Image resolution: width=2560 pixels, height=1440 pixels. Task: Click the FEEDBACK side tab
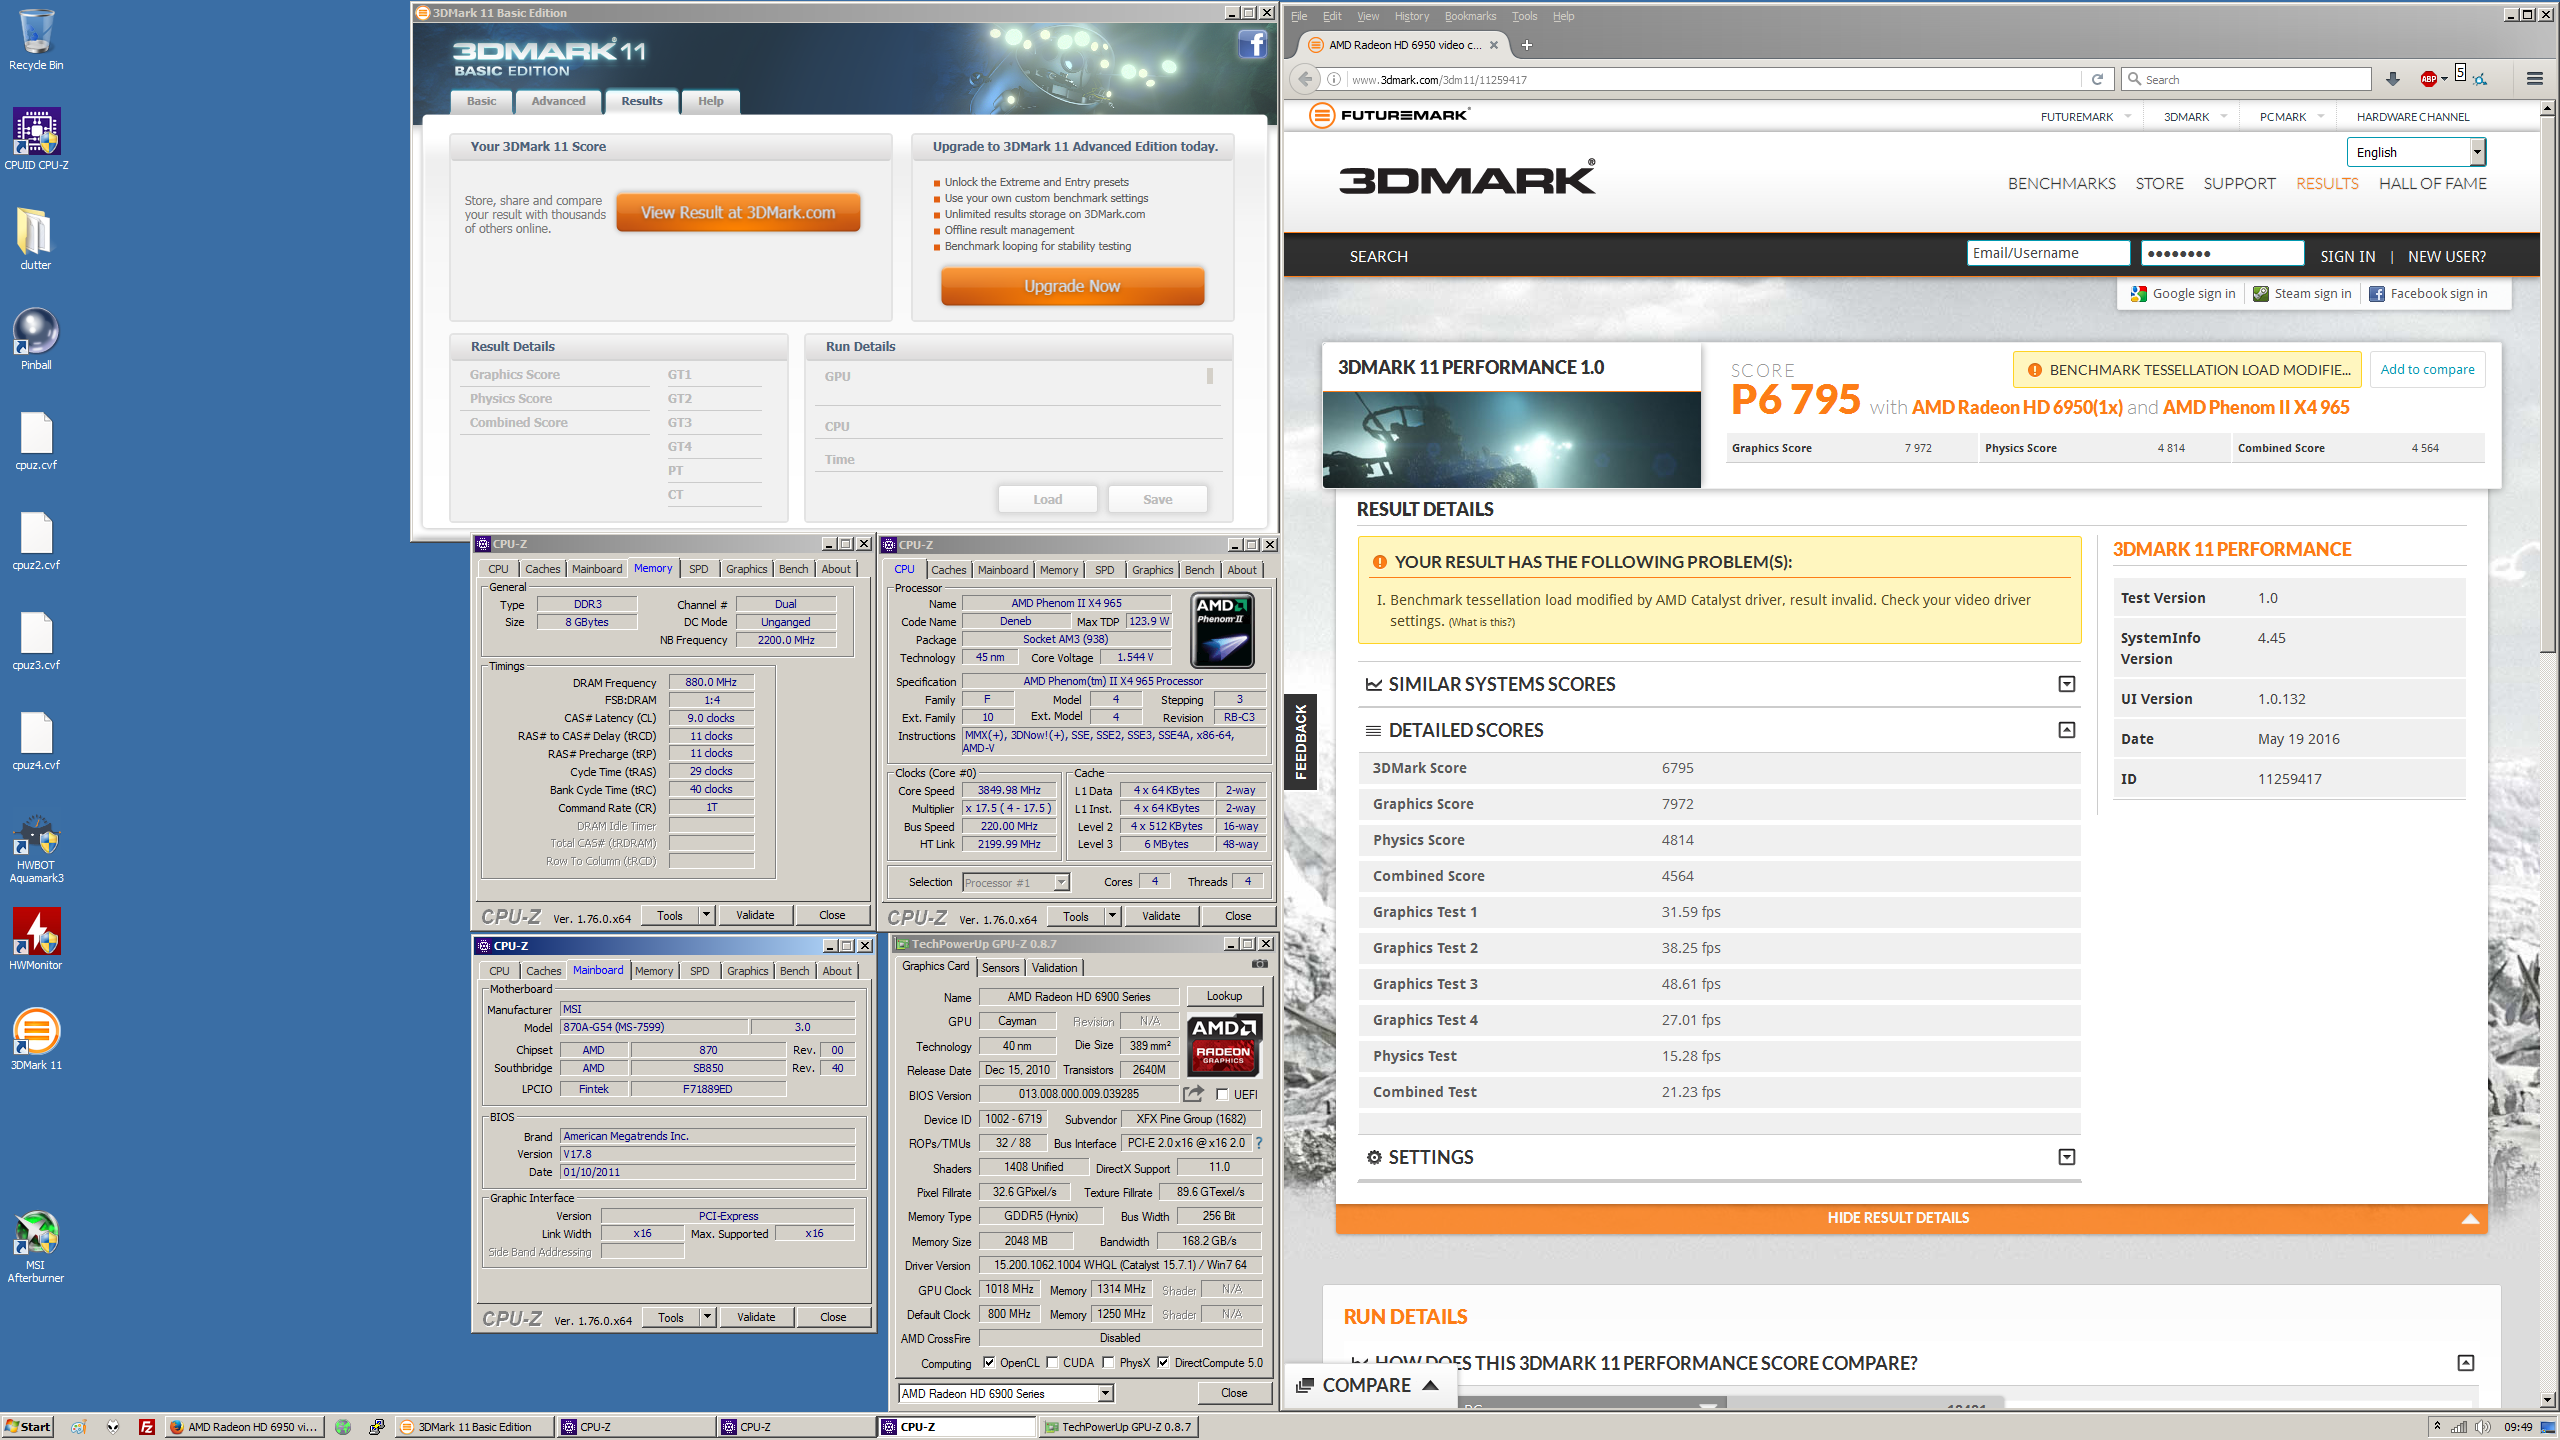tap(1300, 741)
